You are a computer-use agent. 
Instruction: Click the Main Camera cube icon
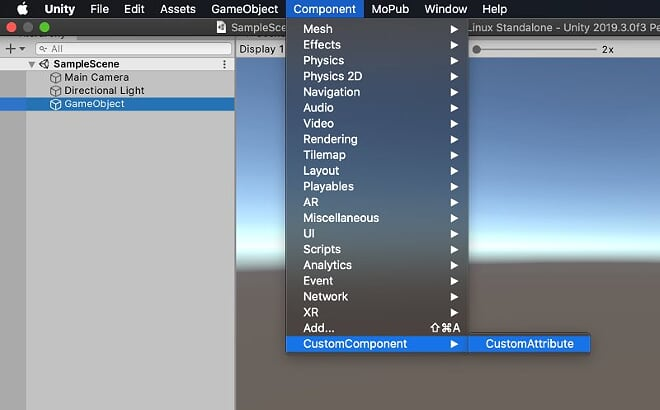[x=56, y=78]
